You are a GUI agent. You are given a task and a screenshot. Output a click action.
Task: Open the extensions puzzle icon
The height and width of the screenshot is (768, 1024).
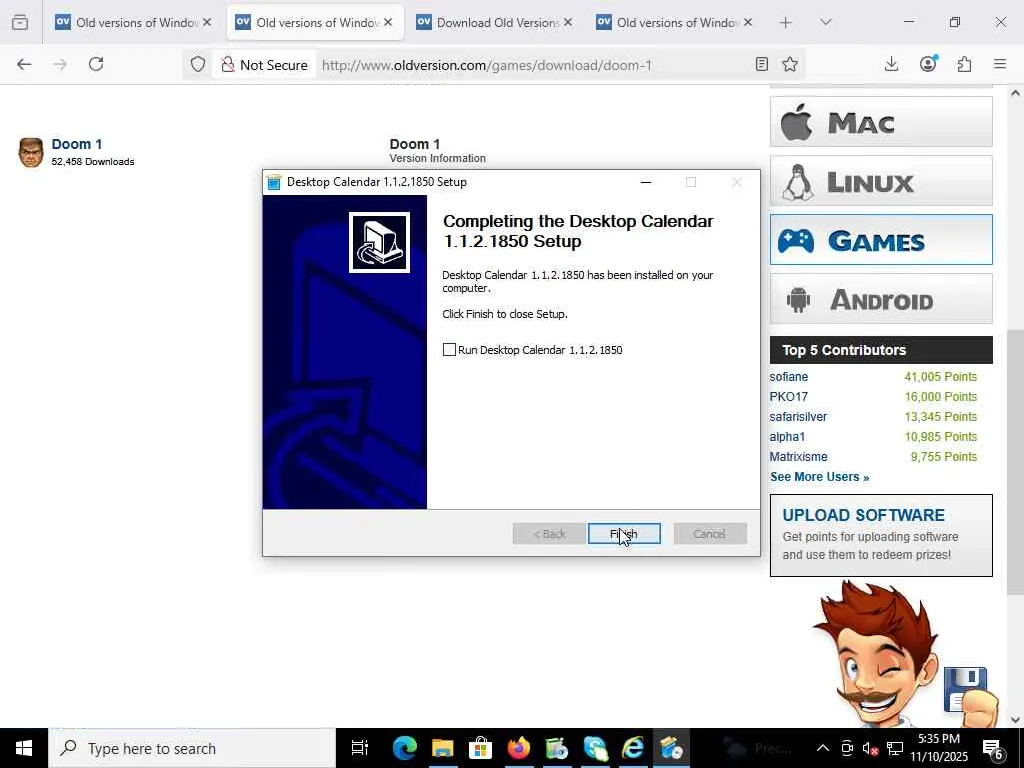click(x=965, y=64)
